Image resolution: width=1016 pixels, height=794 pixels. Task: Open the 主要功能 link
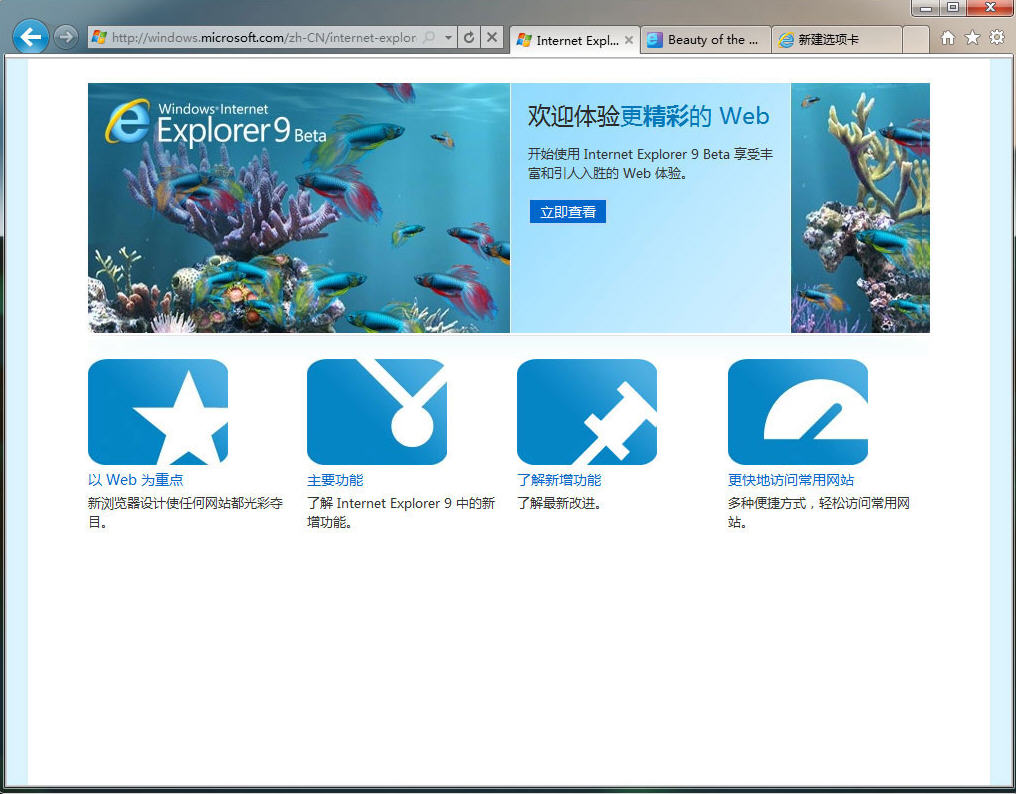pos(335,480)
